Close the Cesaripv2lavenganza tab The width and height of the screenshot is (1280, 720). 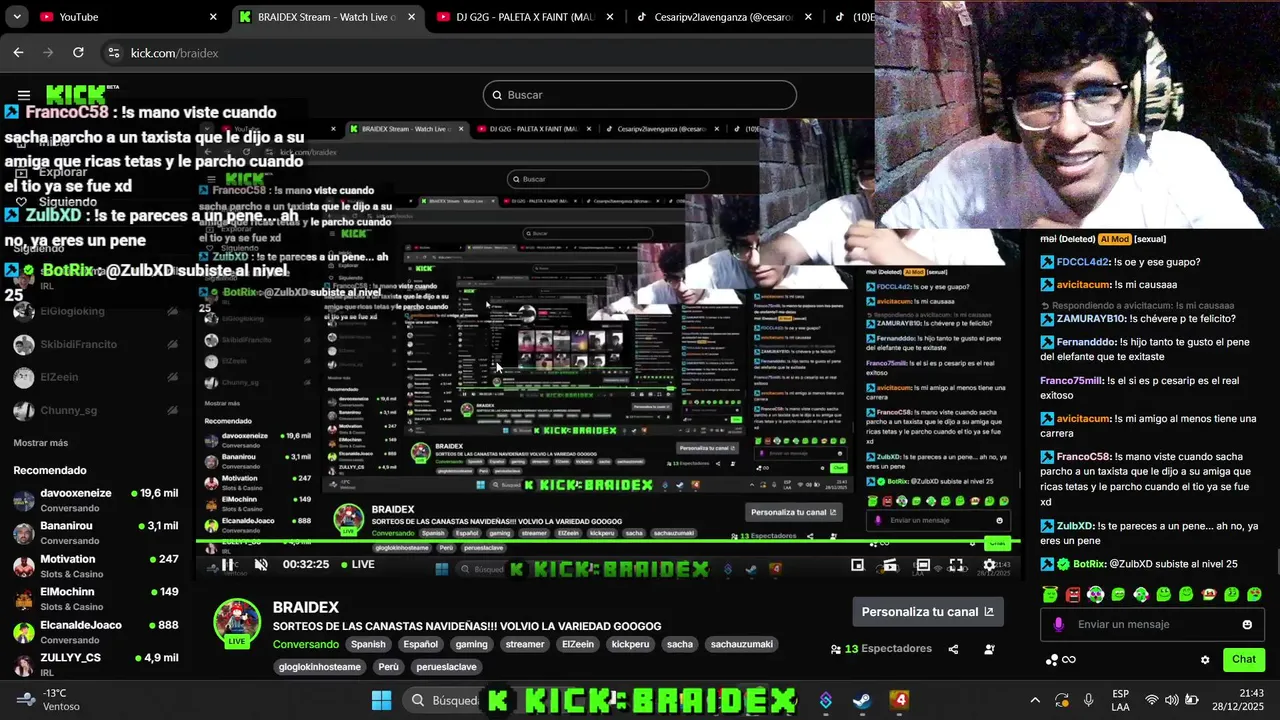[x=808, y=17]
